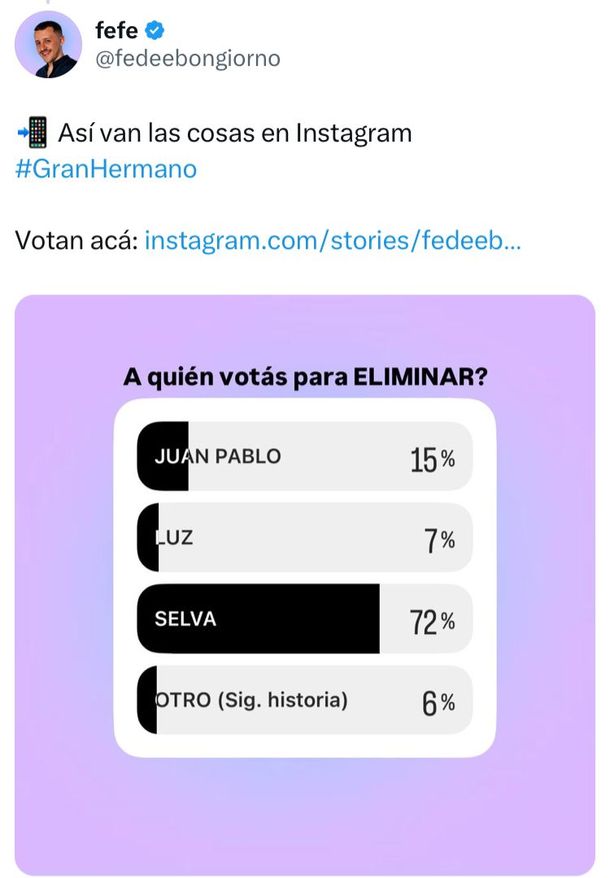
Task: Open the #GranHermano hashtag
Action: click(106, 168)
